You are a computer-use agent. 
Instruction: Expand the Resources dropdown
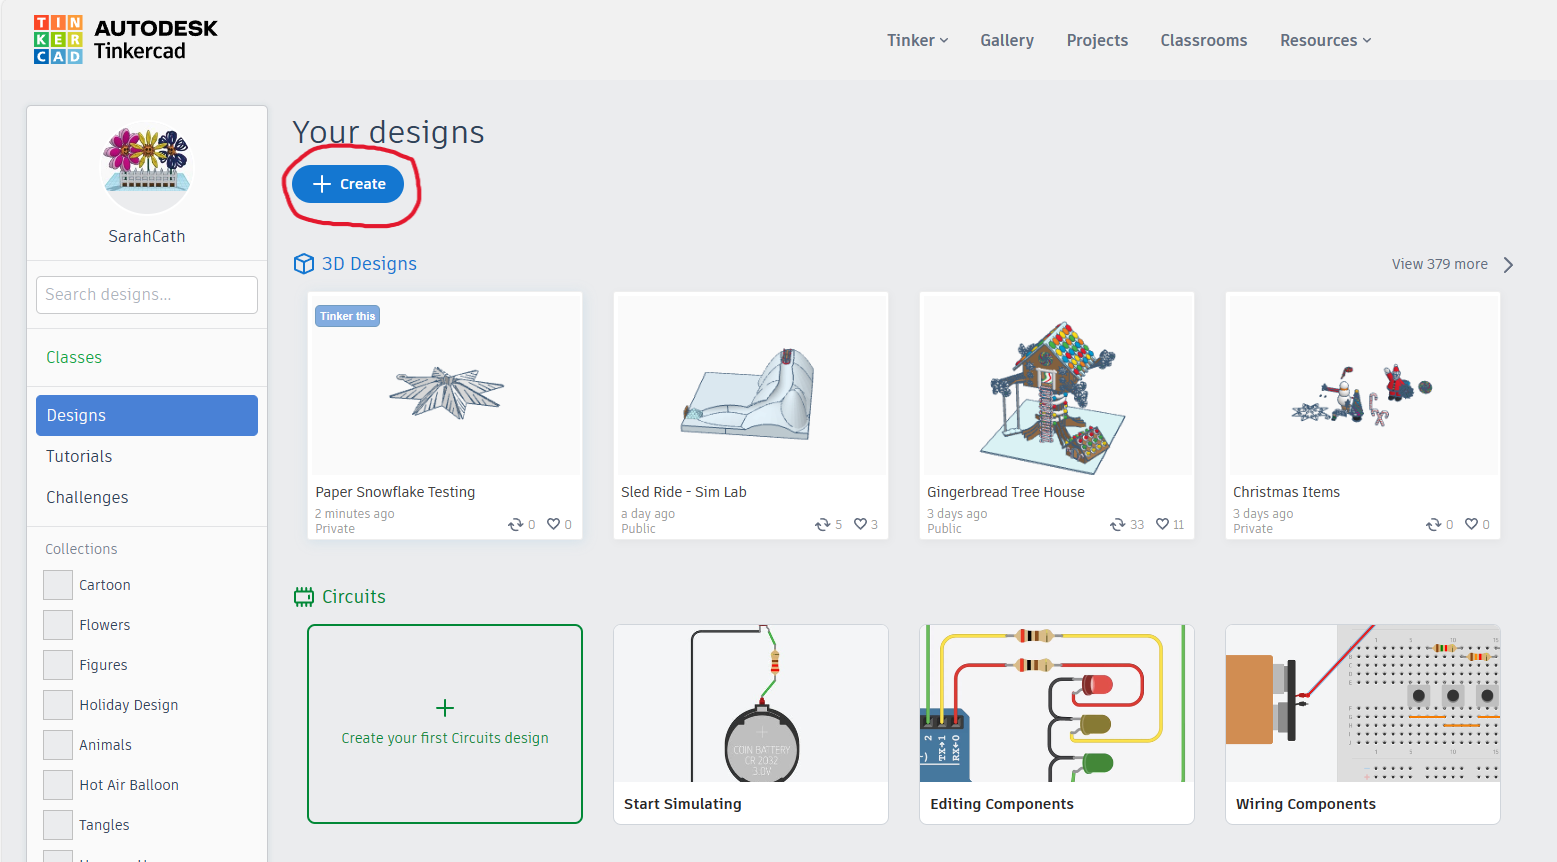(x=1325, y=40)
